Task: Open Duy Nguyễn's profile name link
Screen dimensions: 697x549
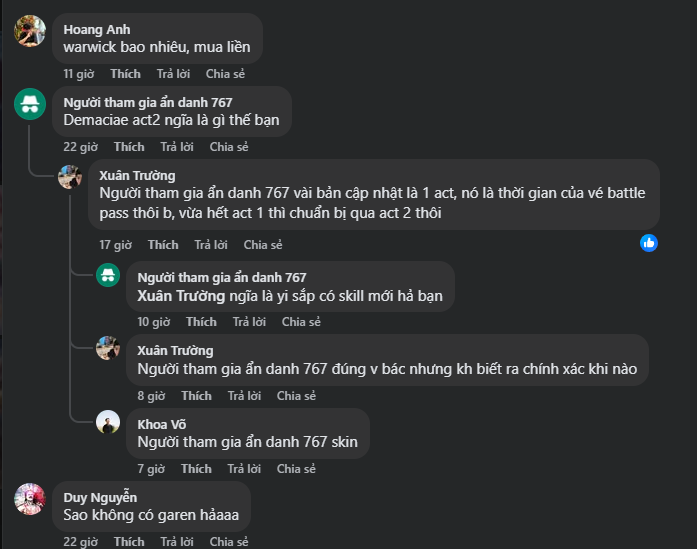Action: click(x=100, y=497)
